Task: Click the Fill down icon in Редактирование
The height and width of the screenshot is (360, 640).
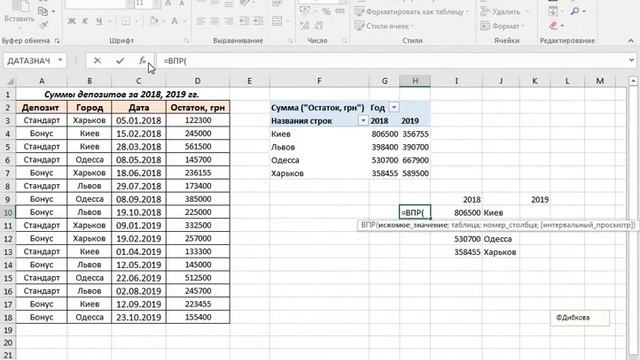Action: tap(553, 11)
